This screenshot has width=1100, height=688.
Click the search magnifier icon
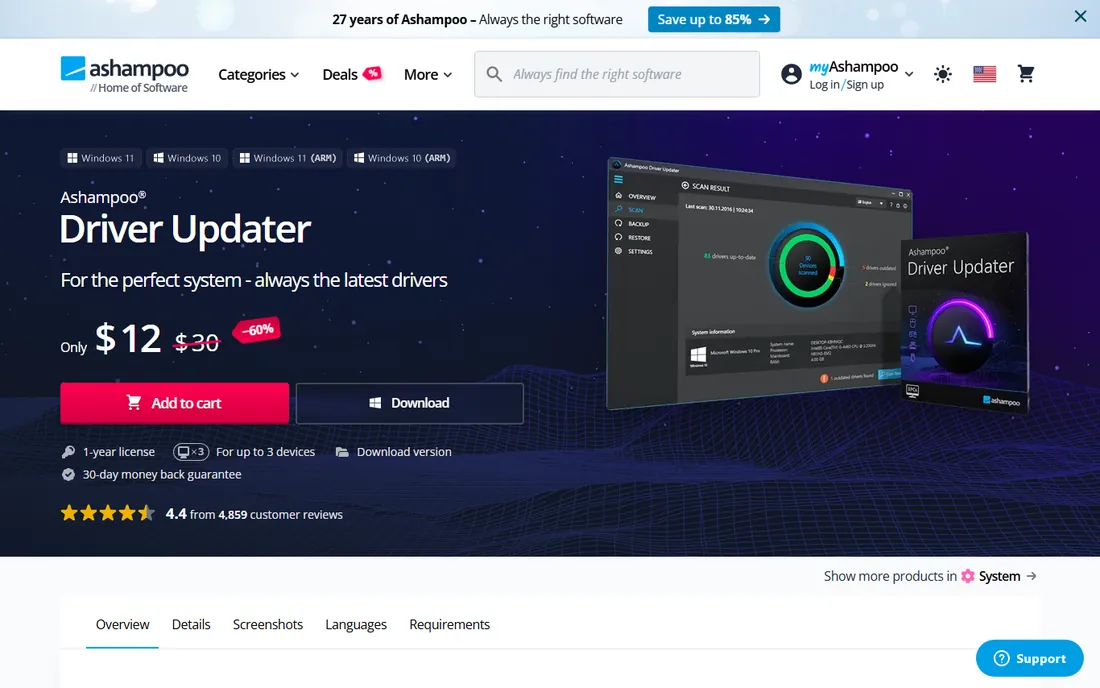pos(494,74)
